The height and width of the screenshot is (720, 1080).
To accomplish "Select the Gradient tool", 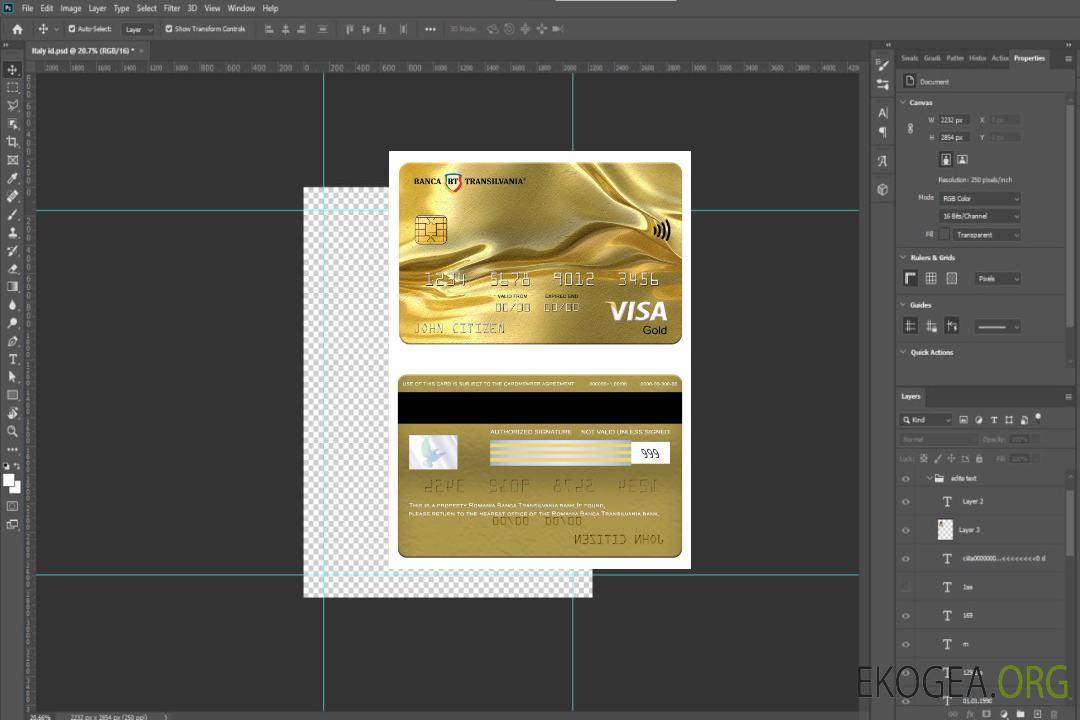I will tap(12, 287).
